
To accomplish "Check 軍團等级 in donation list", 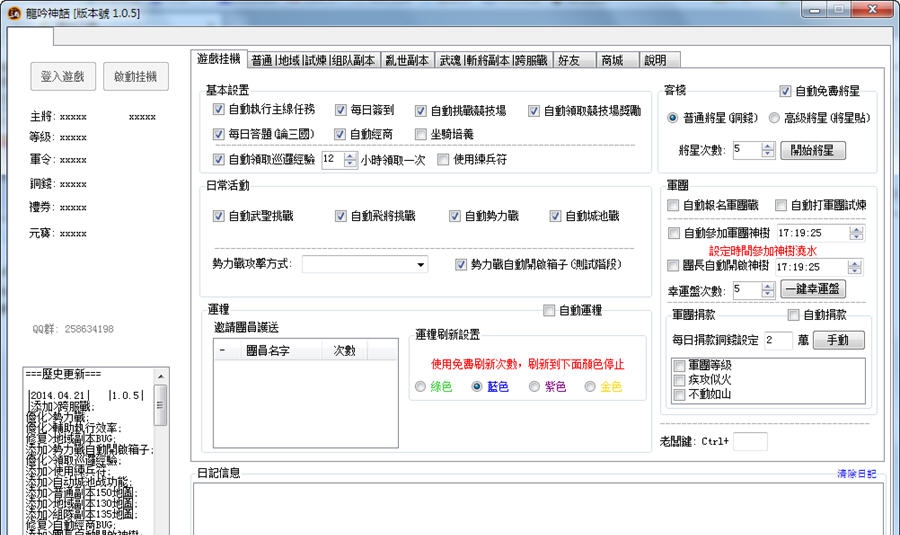I will click(680, 365).
